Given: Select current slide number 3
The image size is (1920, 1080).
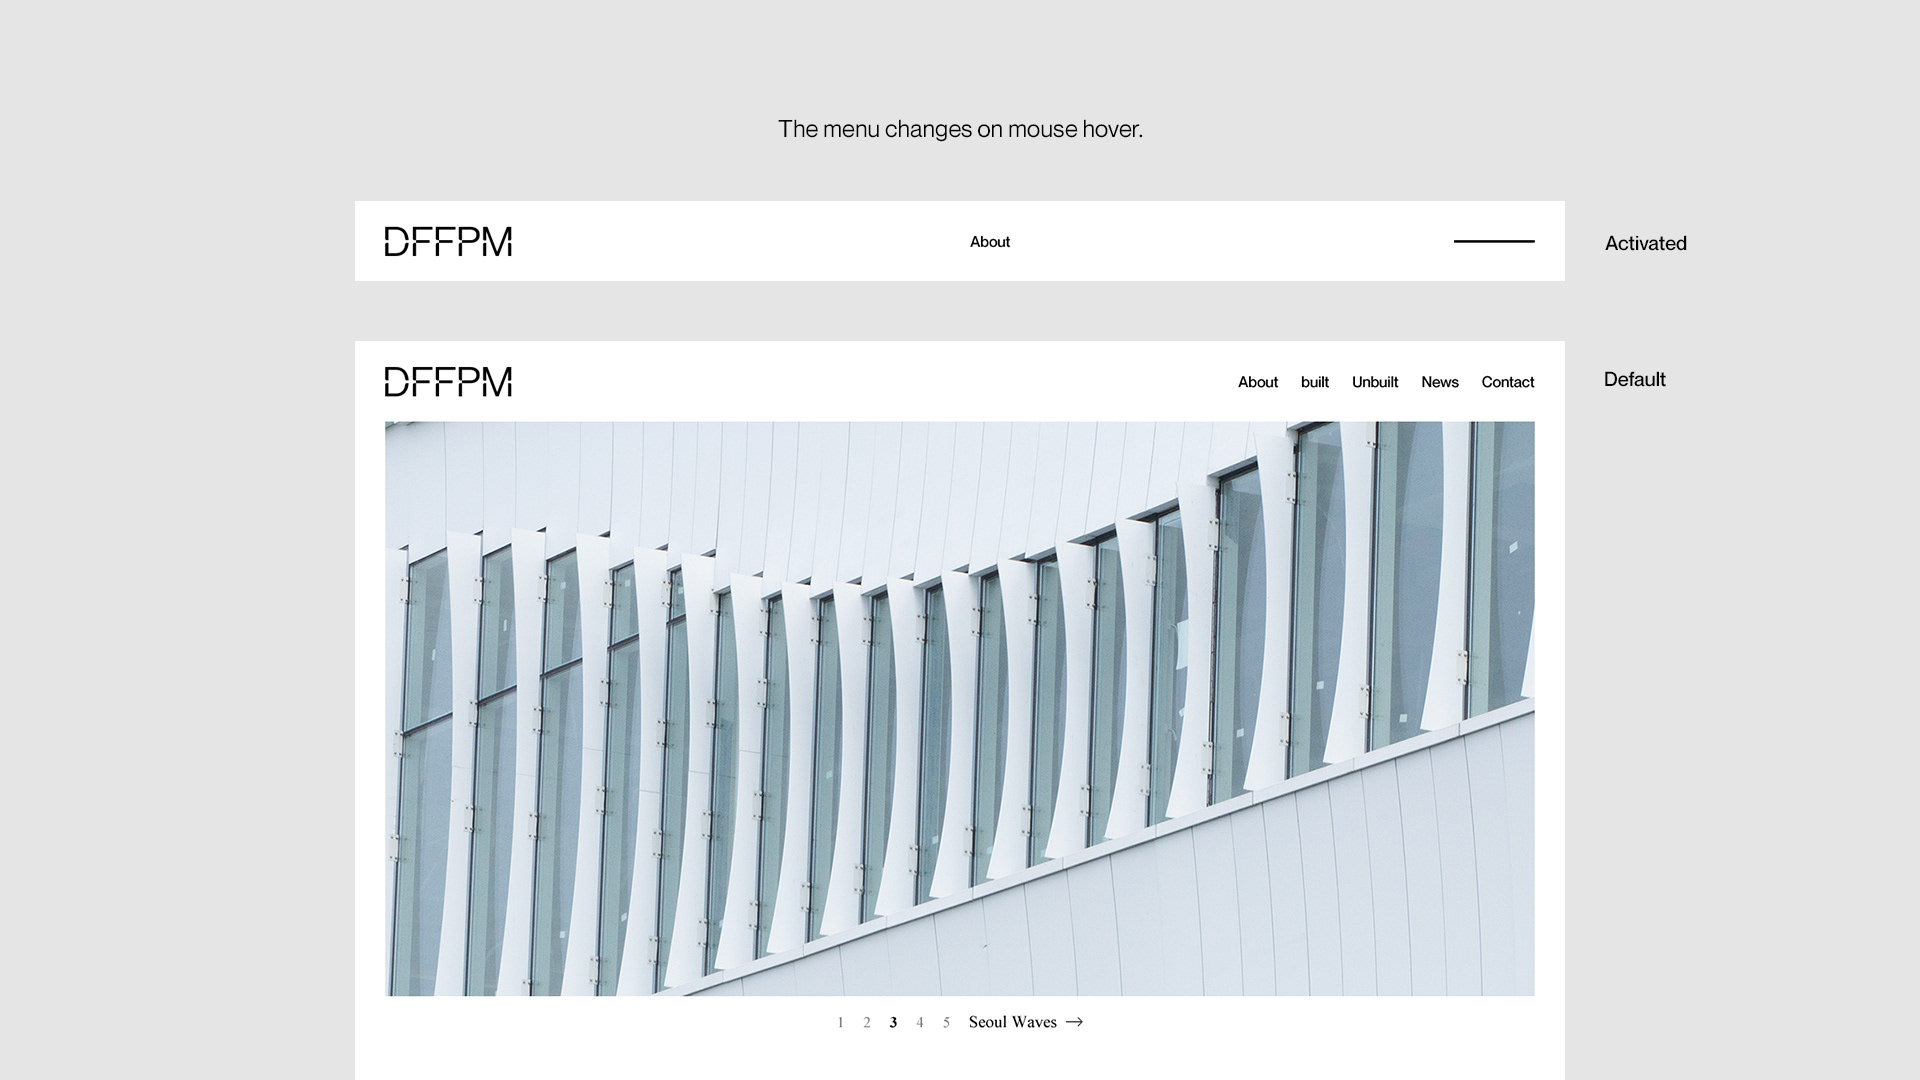Looking at the screenshot, I should pyautogui.click(x=893, y=1022).
